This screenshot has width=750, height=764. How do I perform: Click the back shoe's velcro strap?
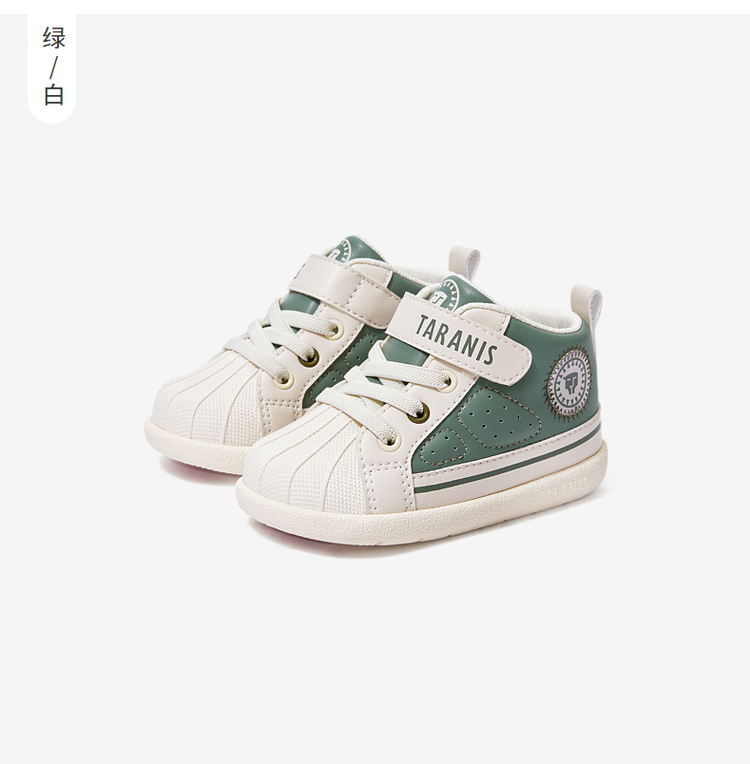336,284
